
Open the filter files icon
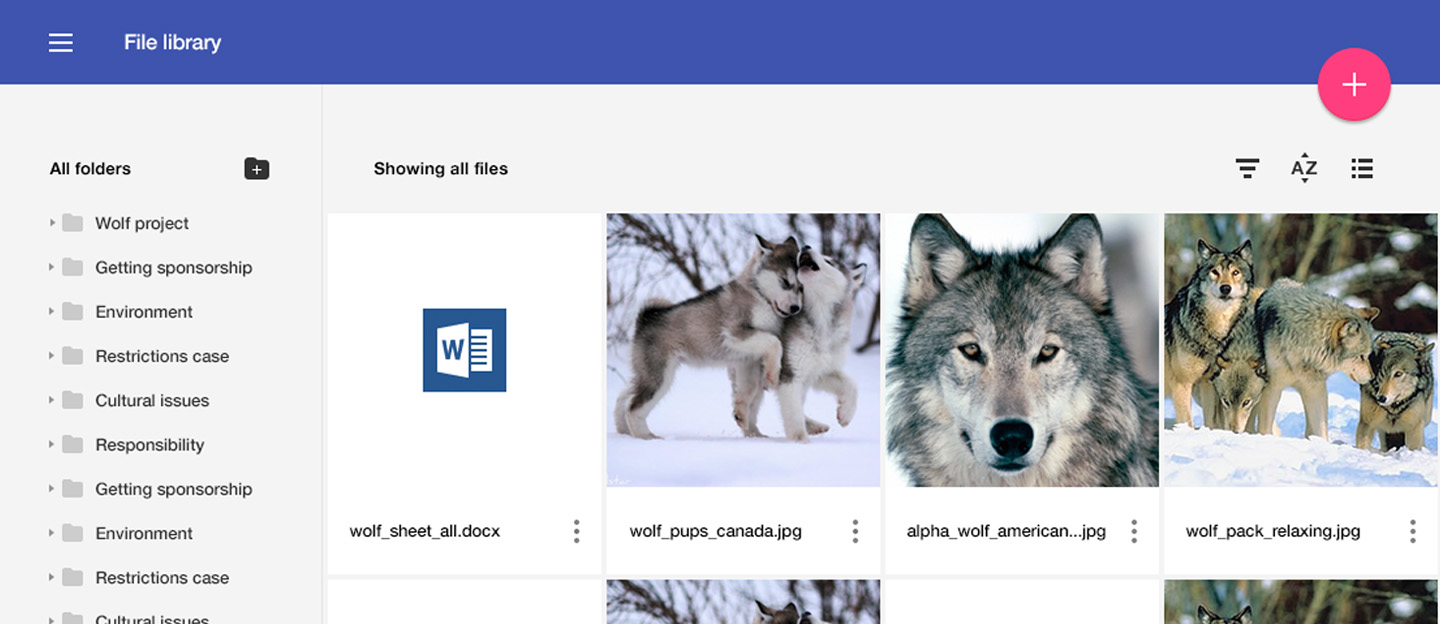[x=1247, y=169]
